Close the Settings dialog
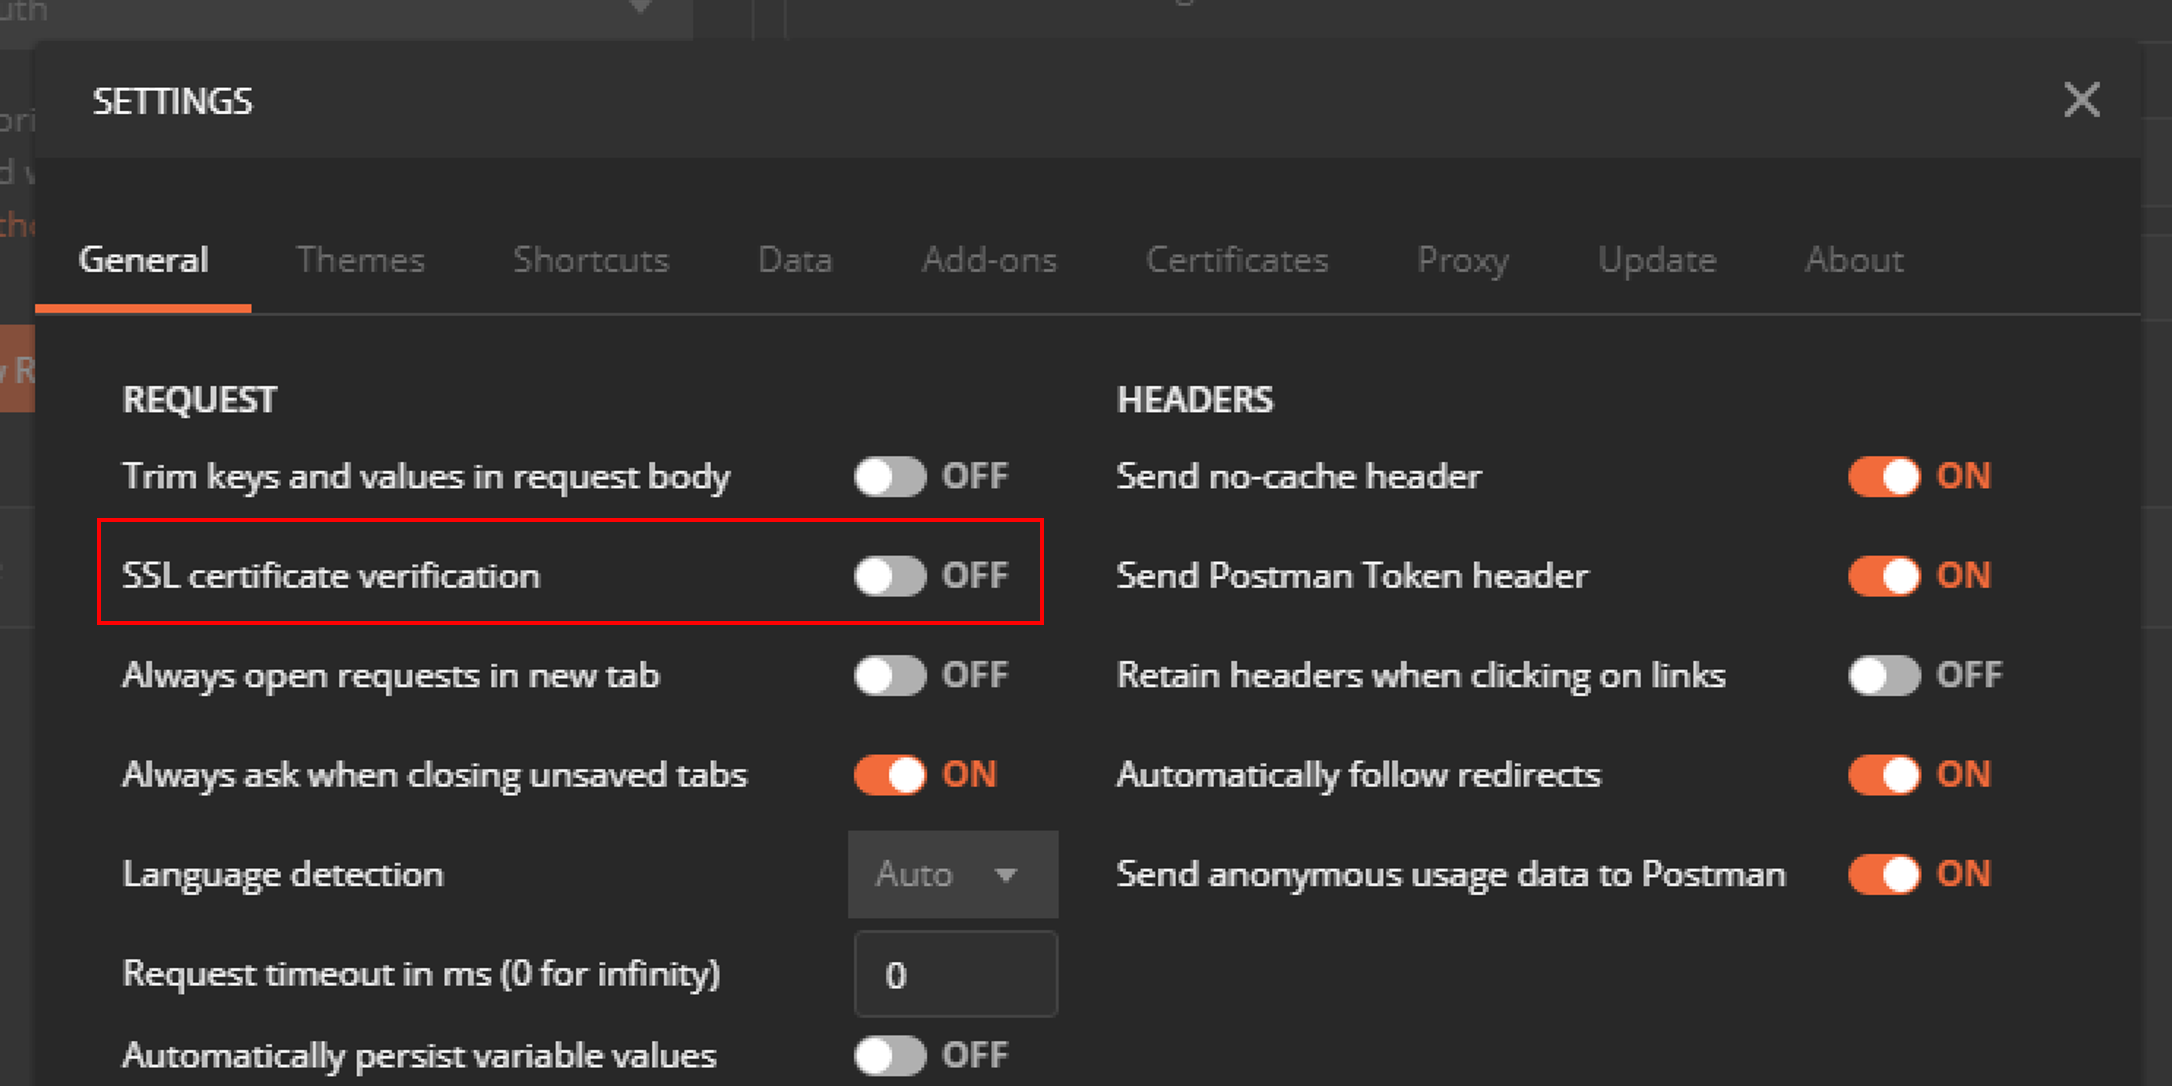The height and width of the screenshot is (1086, 2172). [2081, 100]
